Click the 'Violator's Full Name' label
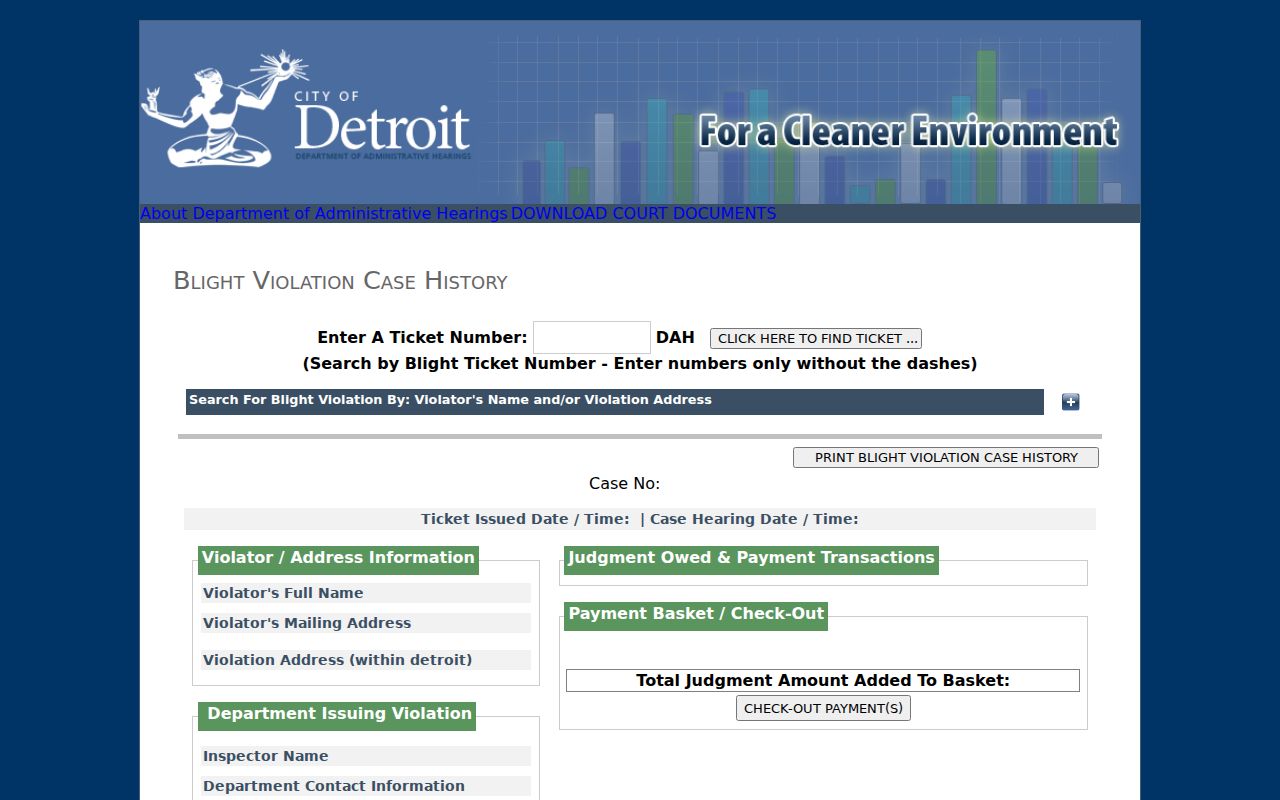1280x800 pixels. 283,593
